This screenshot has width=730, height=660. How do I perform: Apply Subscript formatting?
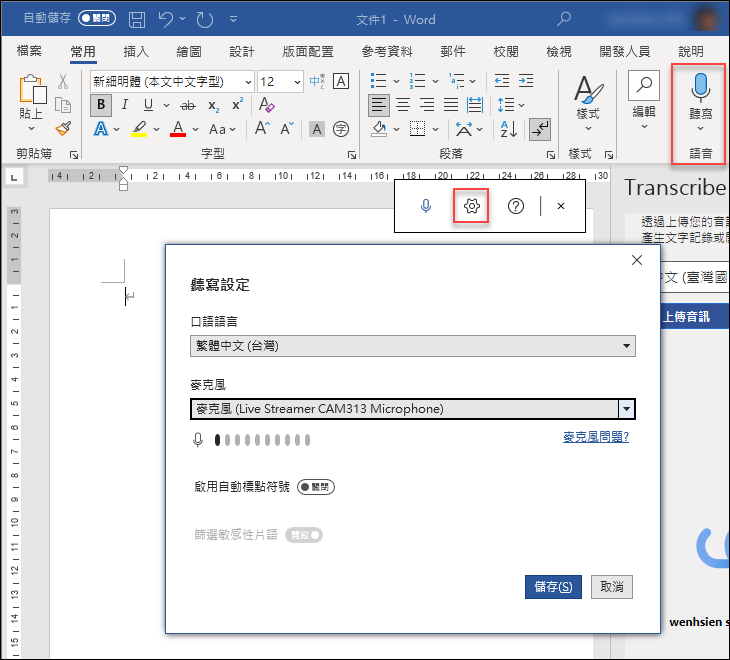(x=213, y=106)
